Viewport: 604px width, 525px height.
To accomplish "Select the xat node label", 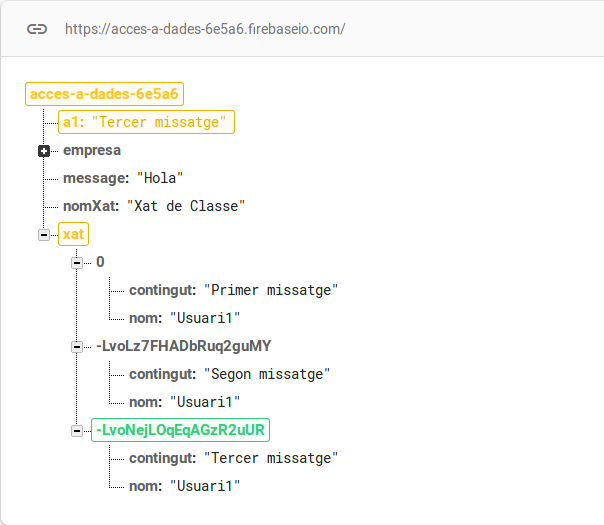I will (x=74, y=234).
